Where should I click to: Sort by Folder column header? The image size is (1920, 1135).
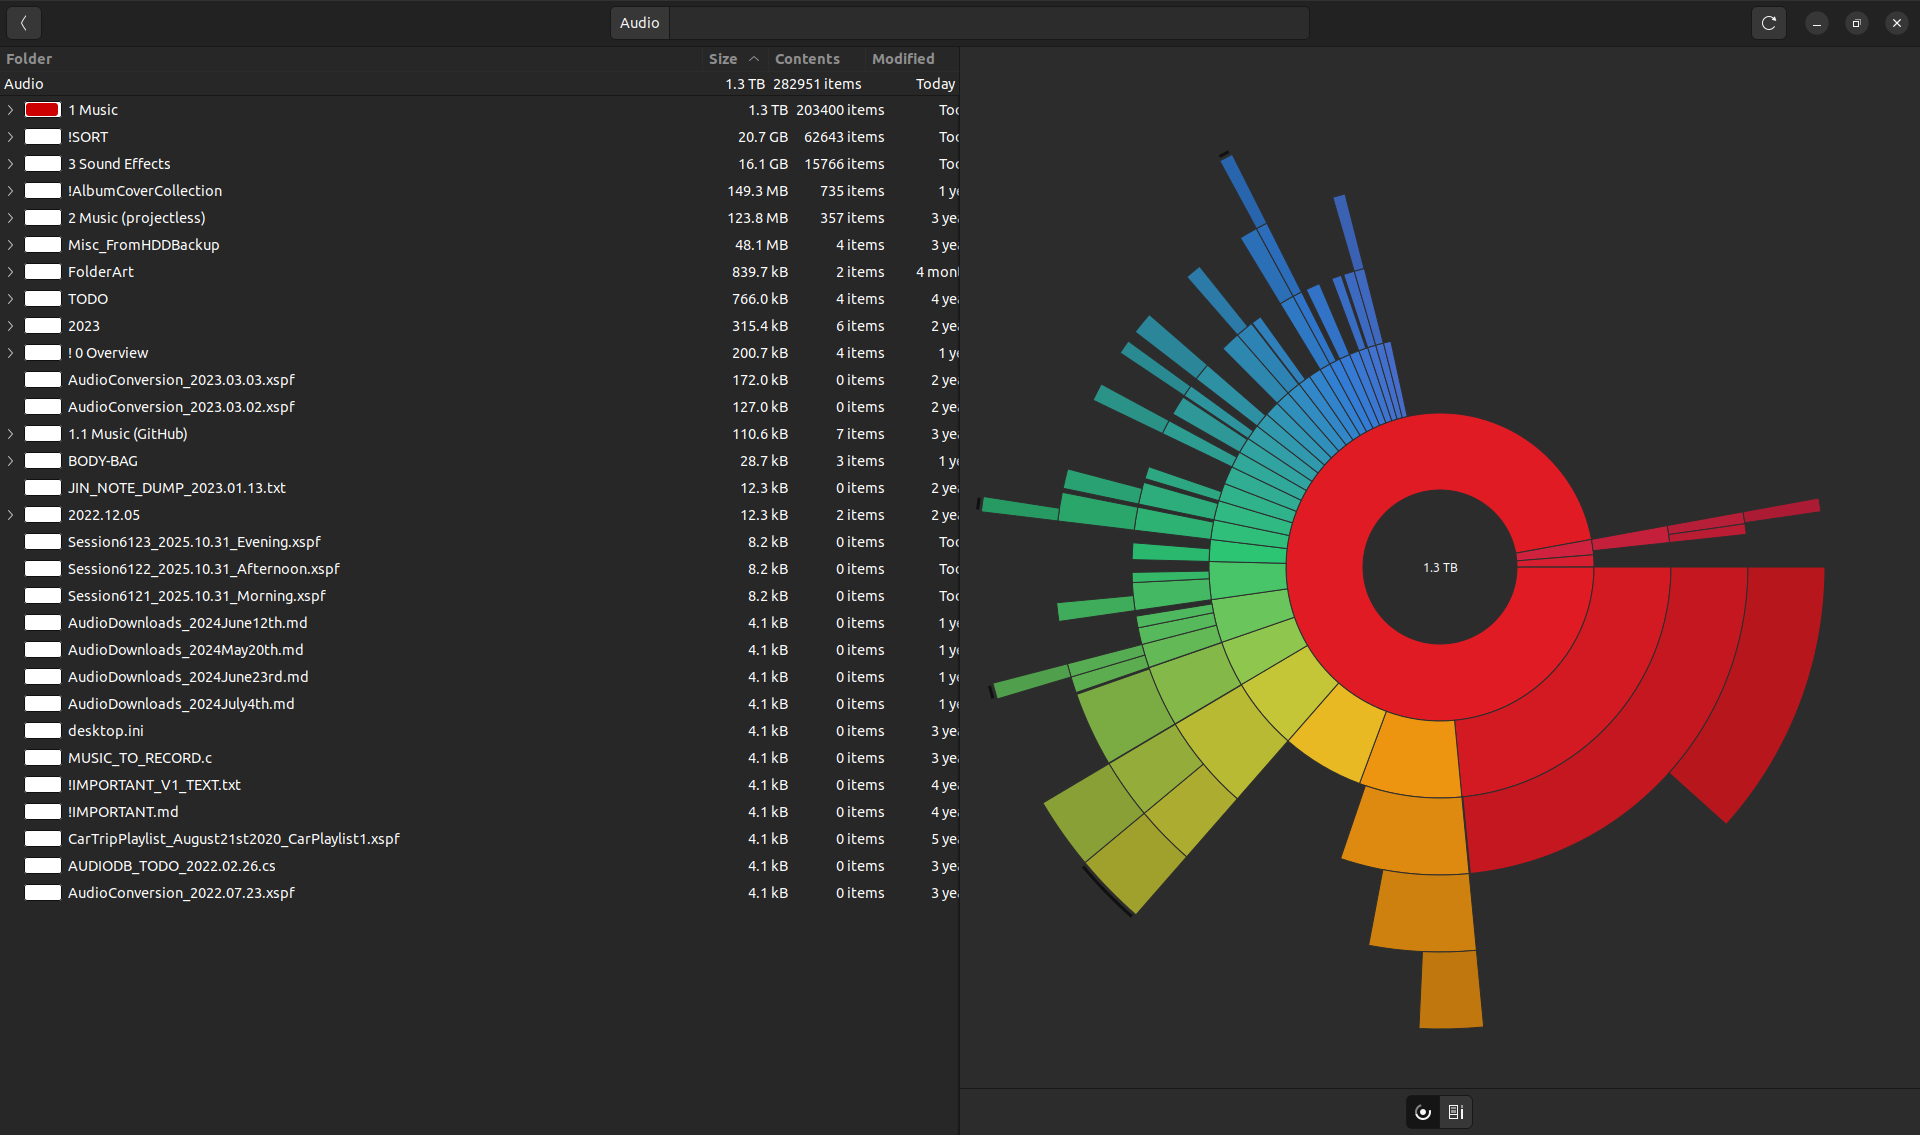point(29,59)
